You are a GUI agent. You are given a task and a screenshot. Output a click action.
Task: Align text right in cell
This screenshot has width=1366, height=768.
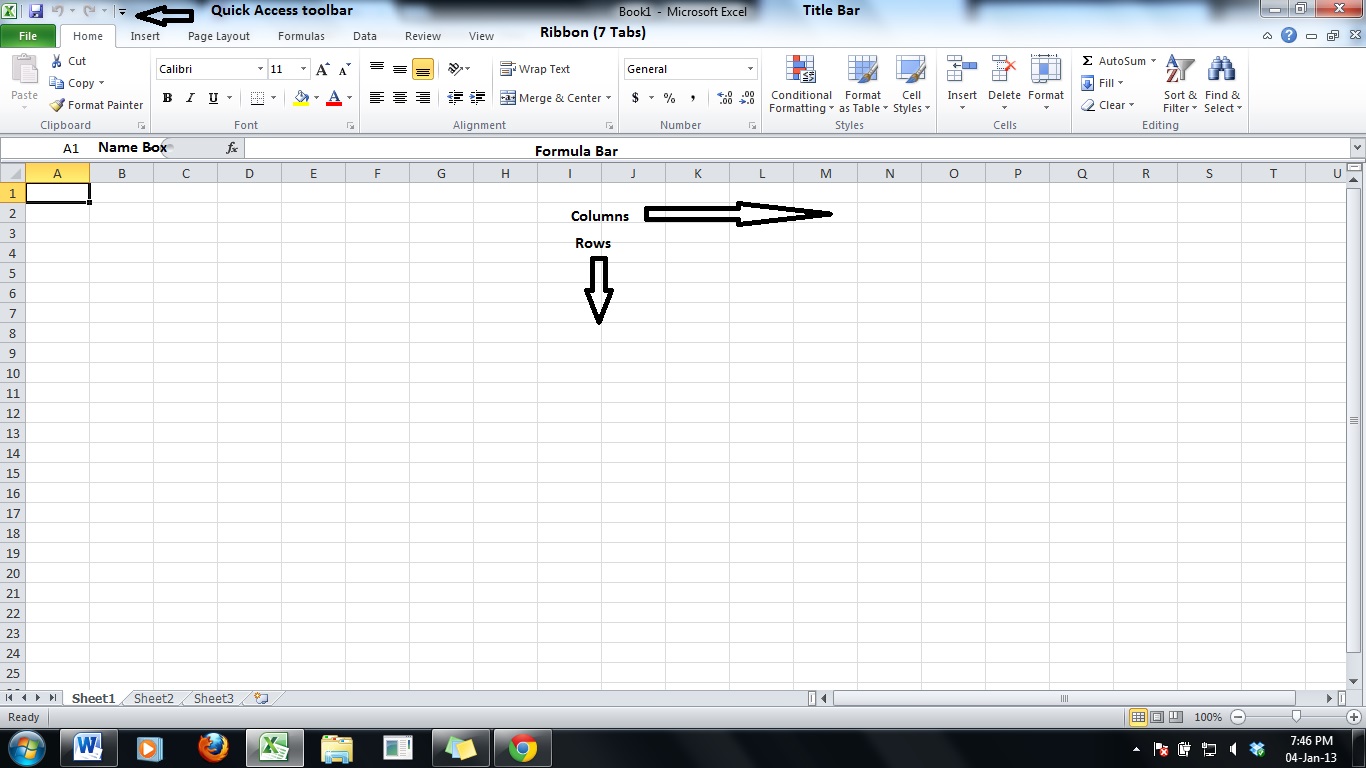click(423, 98)
